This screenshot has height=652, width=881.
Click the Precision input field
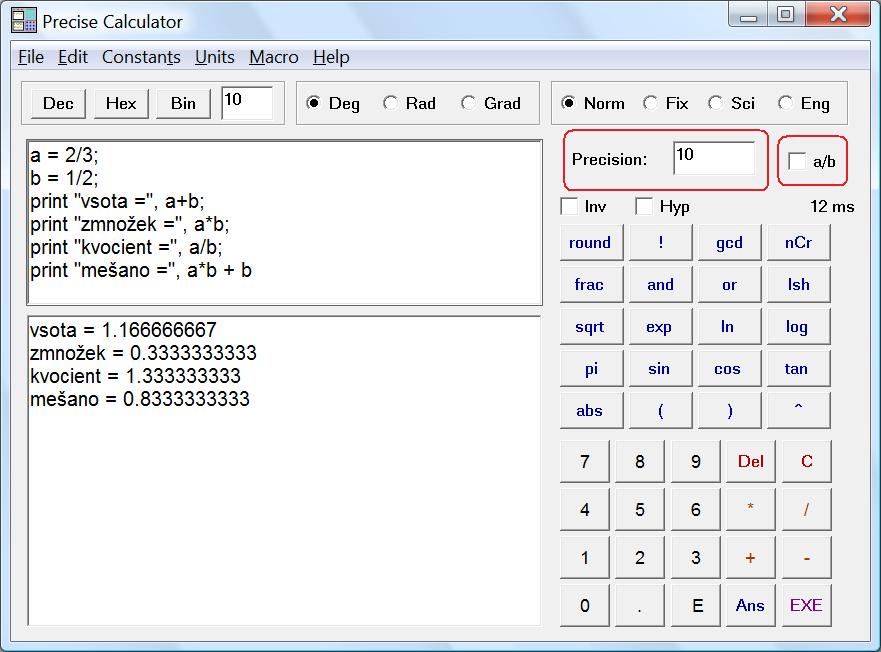(x=713, y=159)
